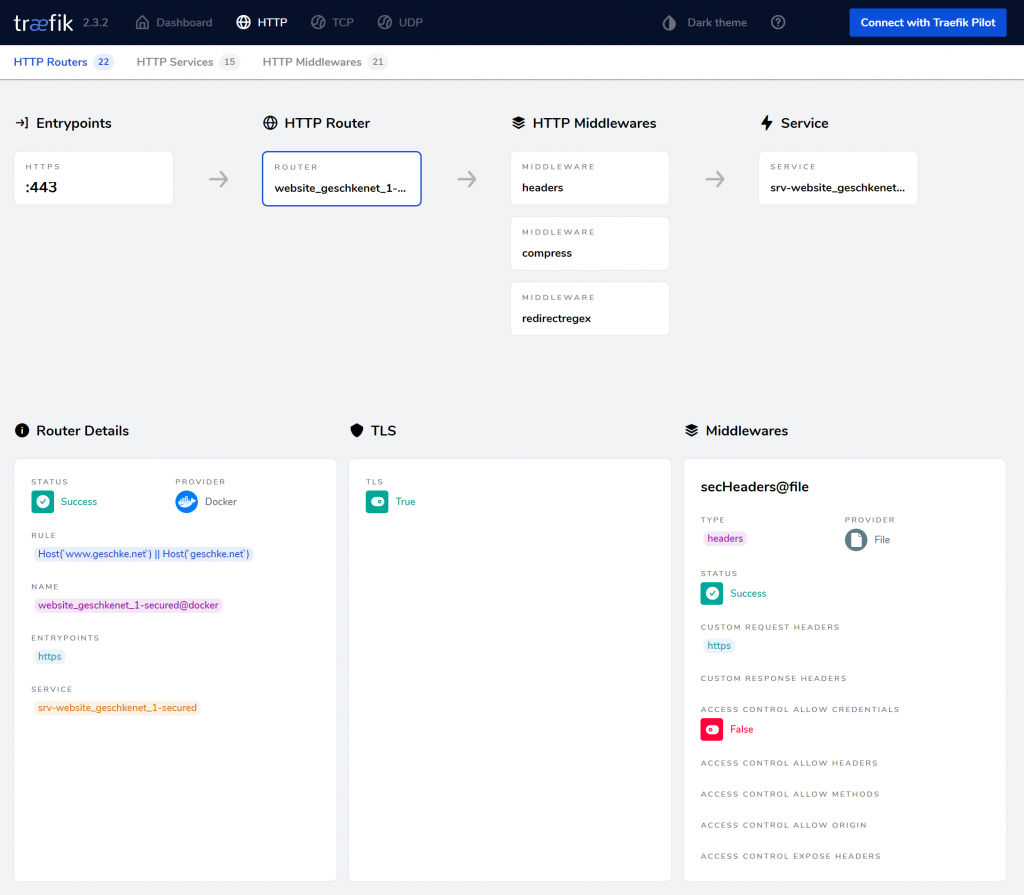
Task: Switch to the HTTP Middlewares tab
Action: click(313, 61)
